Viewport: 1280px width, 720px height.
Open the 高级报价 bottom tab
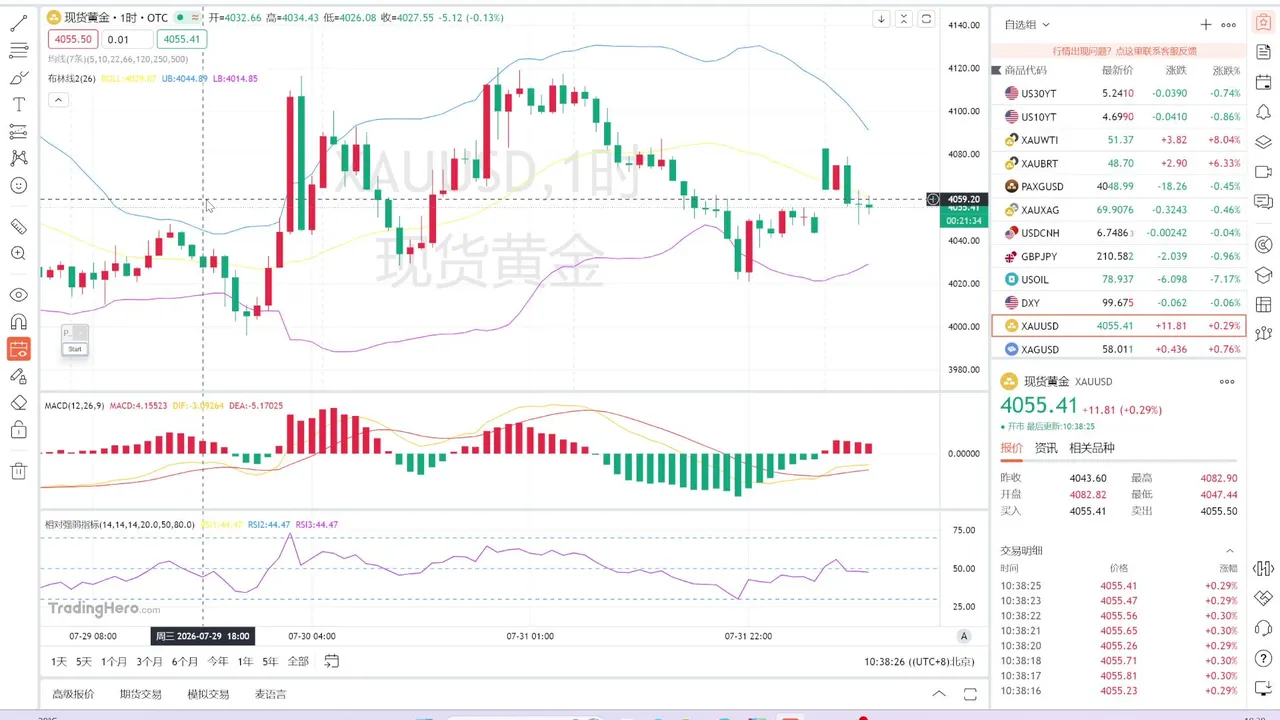(x=73, y=694)
